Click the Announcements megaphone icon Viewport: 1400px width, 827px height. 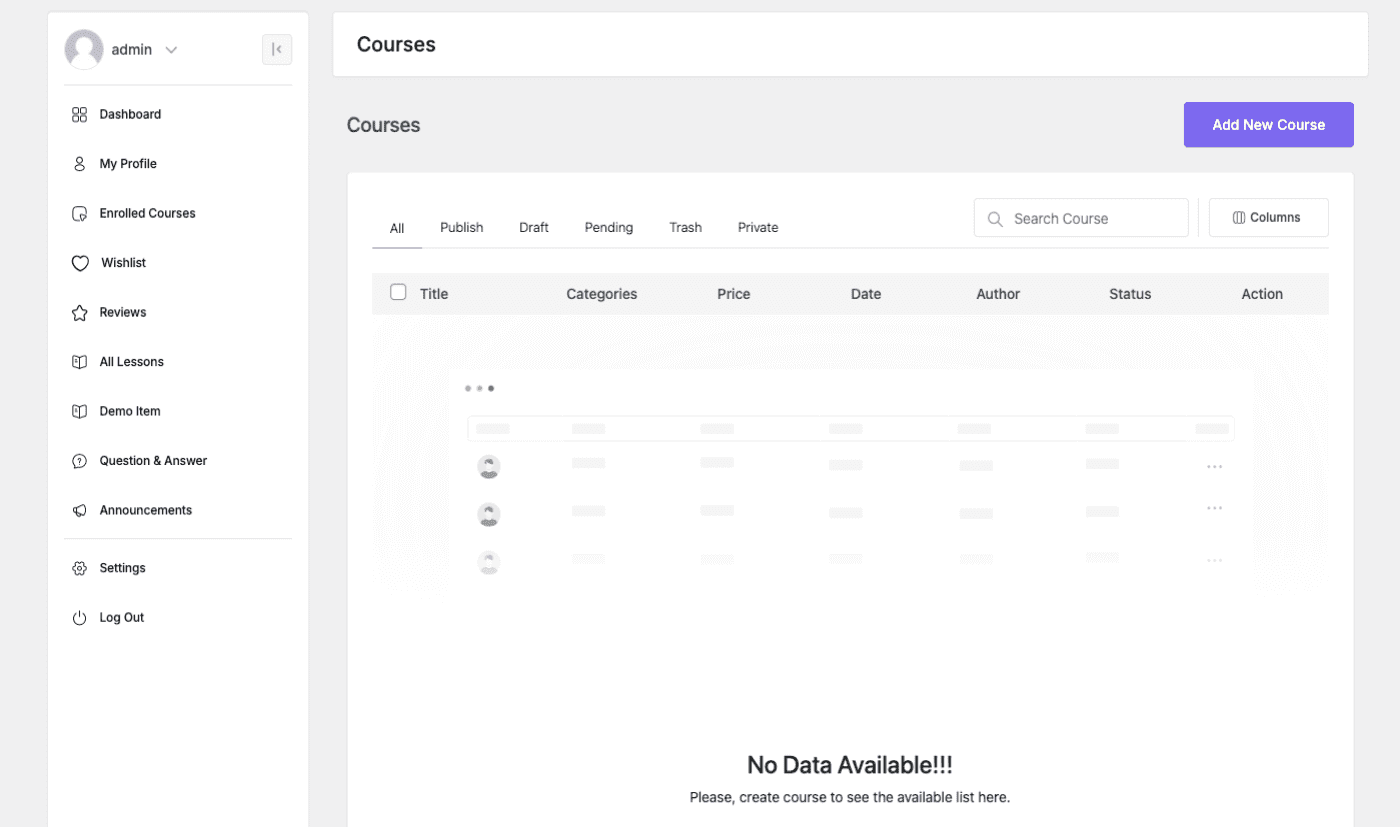[x=80, y=511]
